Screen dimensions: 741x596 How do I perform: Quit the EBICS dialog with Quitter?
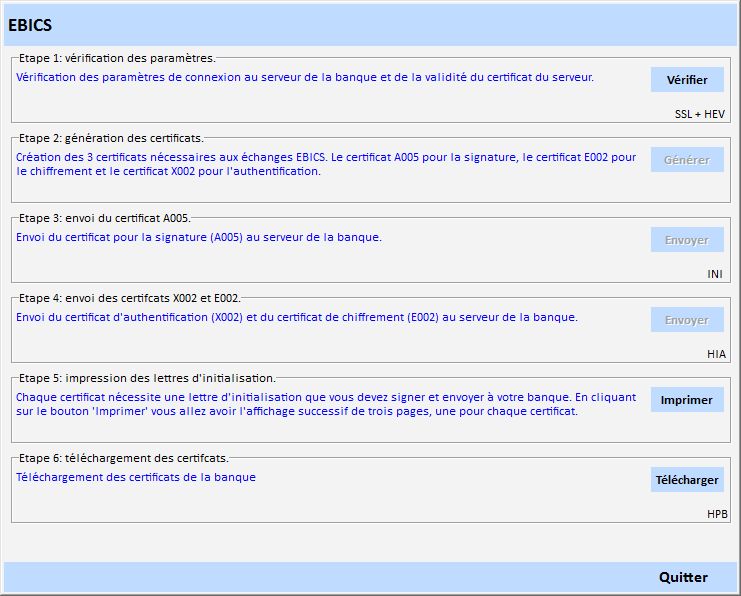point(683,577)
